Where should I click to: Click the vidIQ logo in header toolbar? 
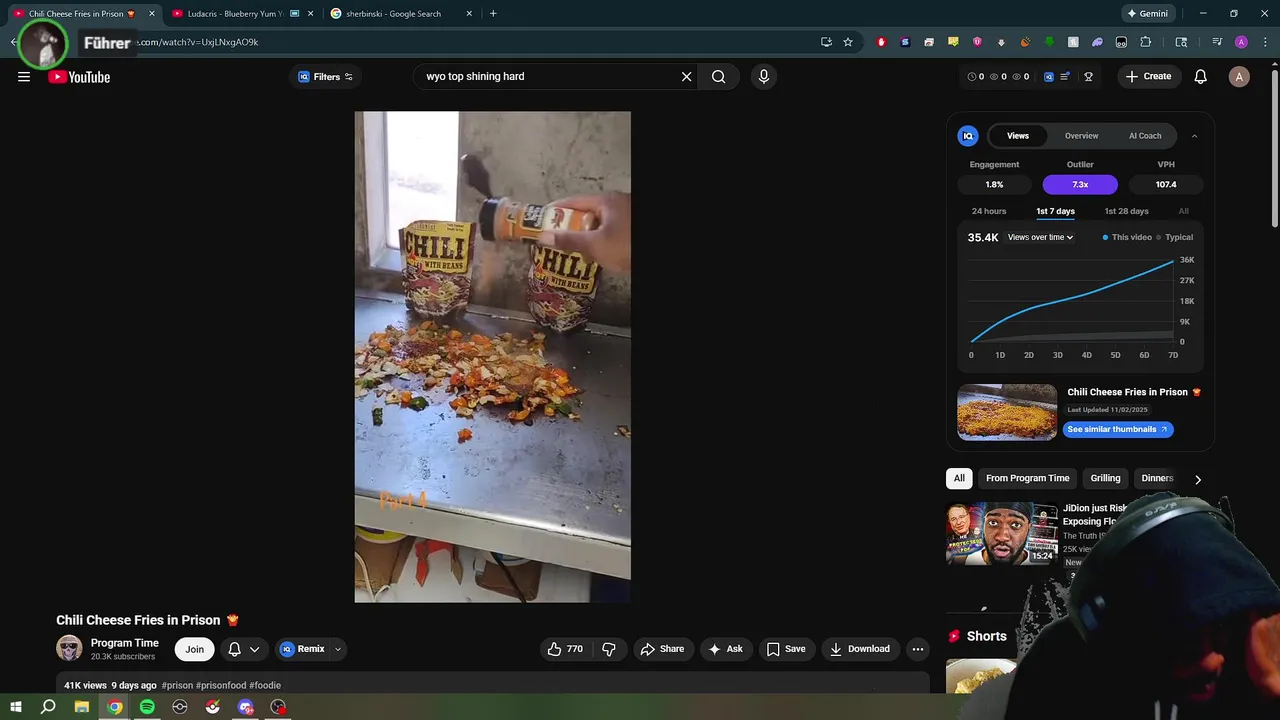(x=1048, y=77)
